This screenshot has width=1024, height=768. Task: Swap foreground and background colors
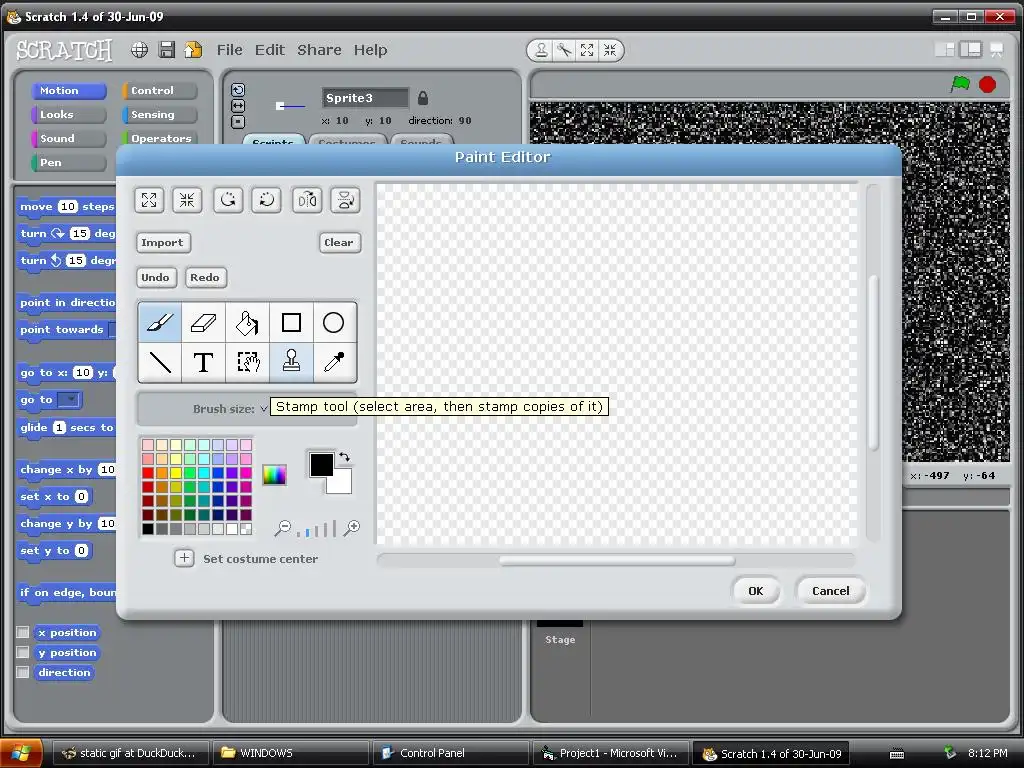click(344, 457)
